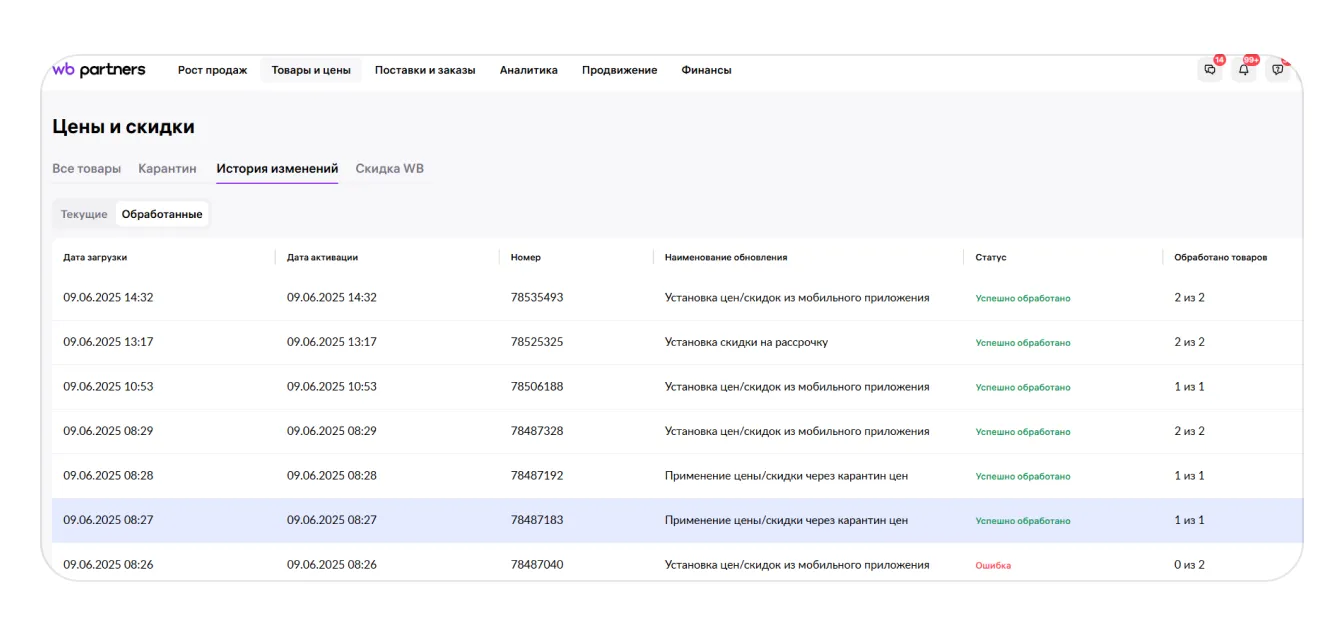1344x636 pixels.
Task: Click update number 78535493
Action: click(537, 298)
